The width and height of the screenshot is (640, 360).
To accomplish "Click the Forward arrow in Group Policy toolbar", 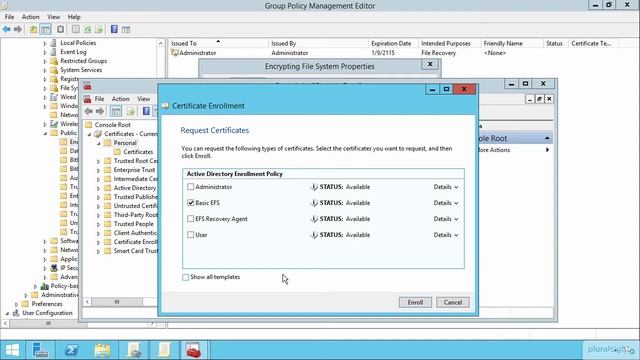I will pos(18,29).
